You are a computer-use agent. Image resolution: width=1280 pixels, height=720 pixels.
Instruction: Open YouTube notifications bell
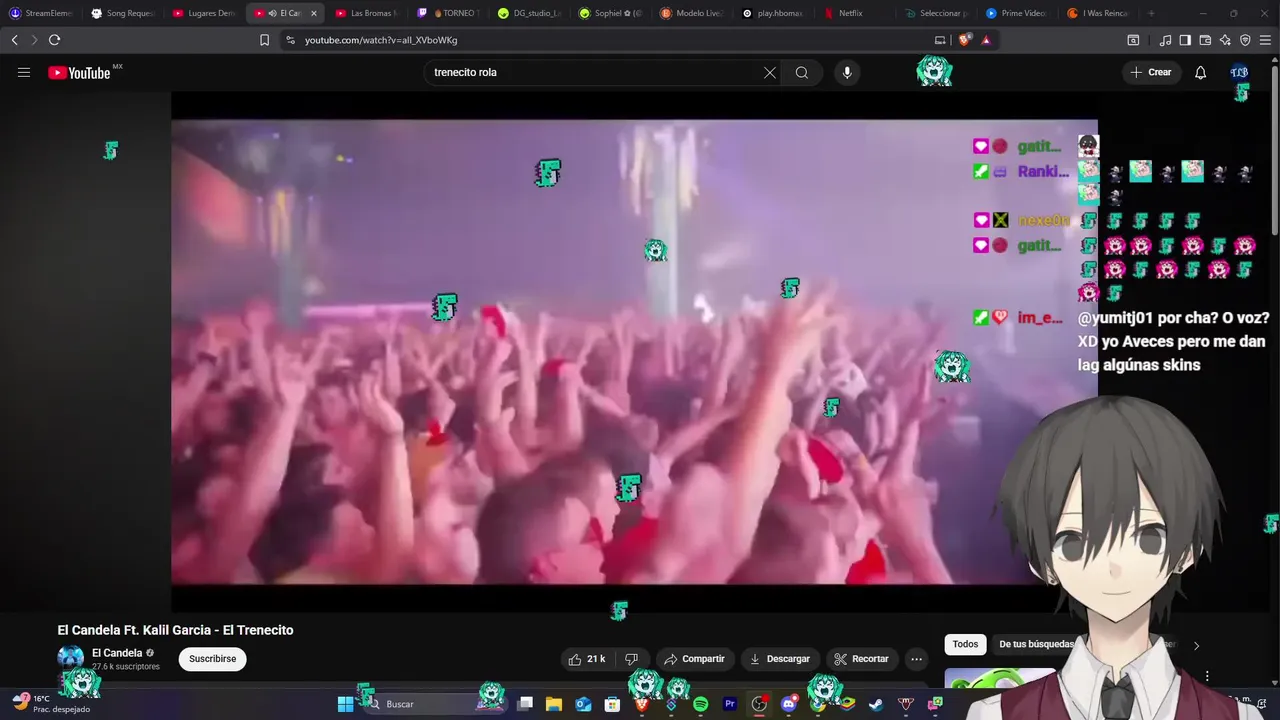point(1201,72)
